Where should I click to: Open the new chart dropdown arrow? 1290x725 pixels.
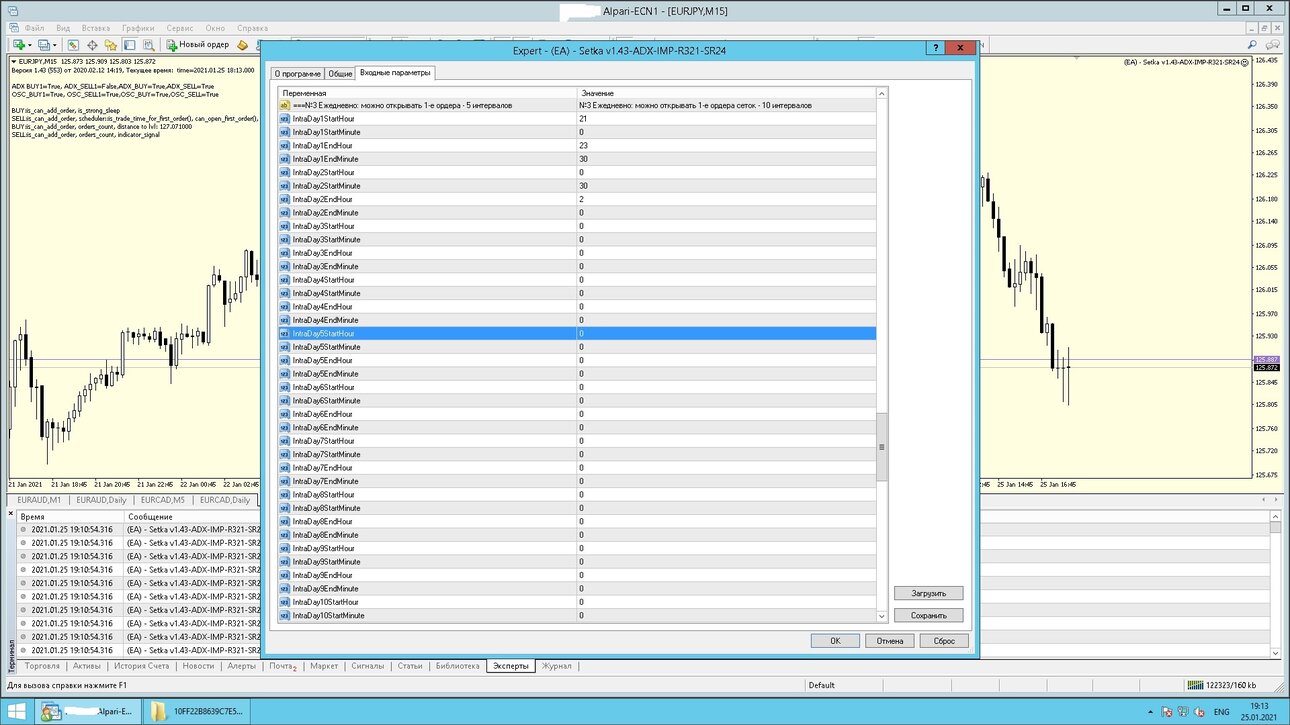tap(30, 45)
